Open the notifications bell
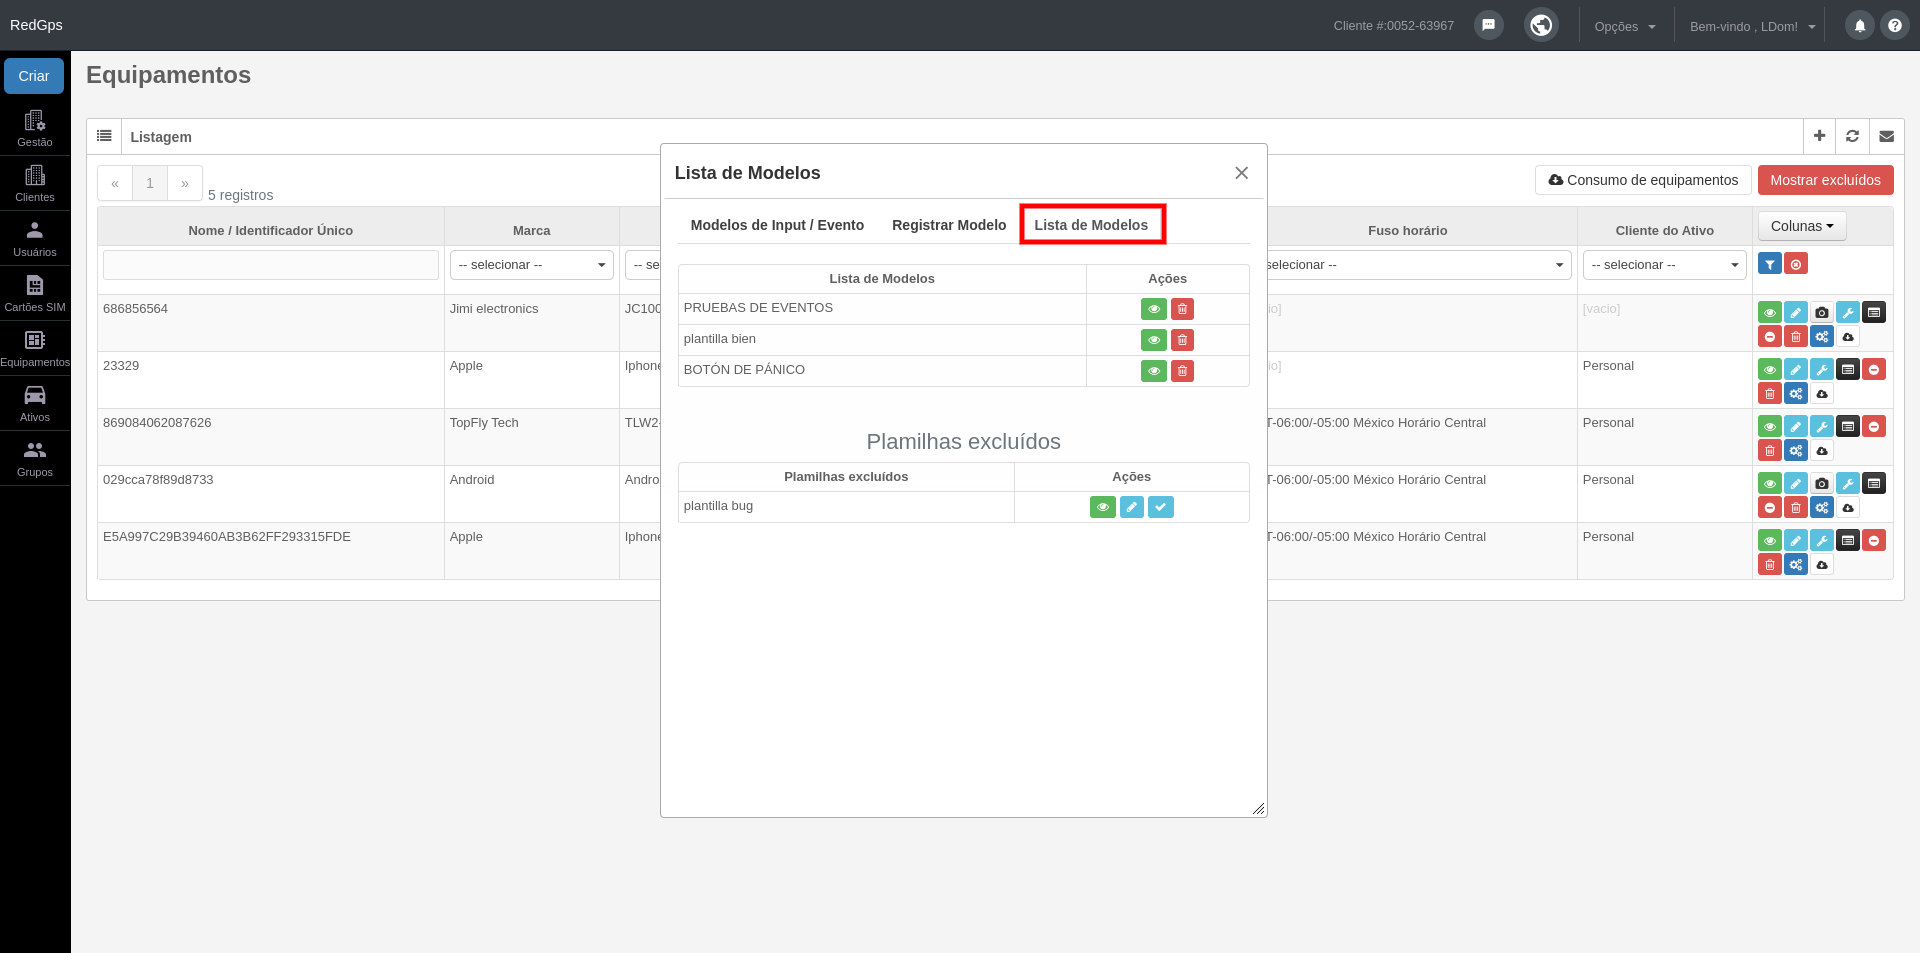Image resolution: width=1920 pixels, height=953 pixels. point(1860,26)
